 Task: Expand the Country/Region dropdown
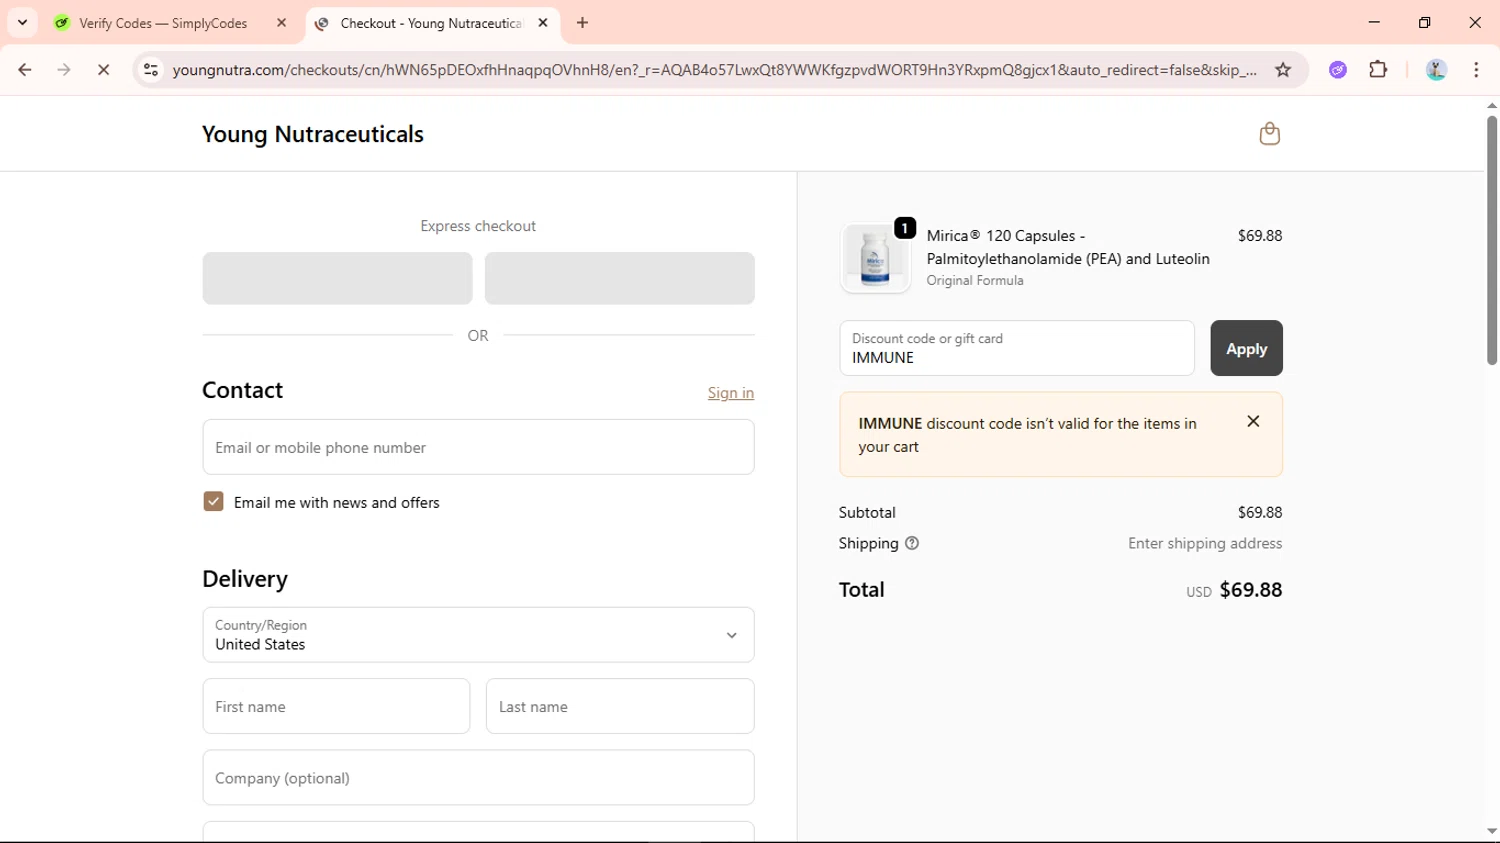click(x=478, y=635)
